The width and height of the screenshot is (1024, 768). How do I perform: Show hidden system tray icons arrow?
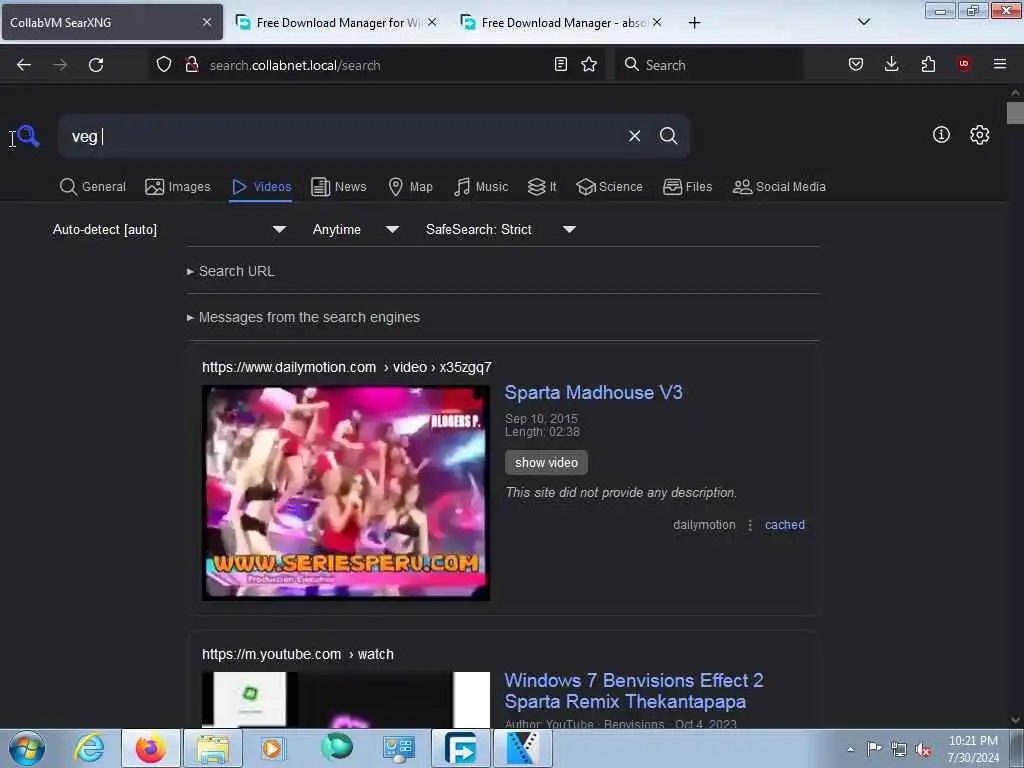tap(850, 749)
